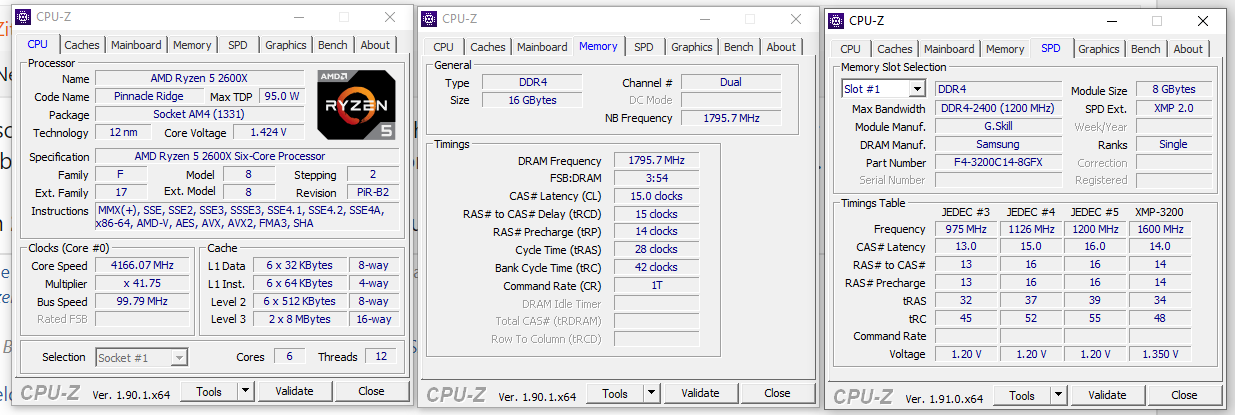This screenshot has width=1235, height=415.
Task: Click the Part Number field F4-3200C14-8GFX
Action: (999, 162)
